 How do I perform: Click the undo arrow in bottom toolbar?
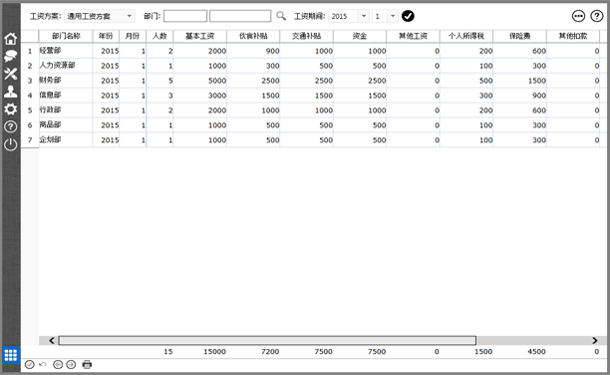[x=43, y=364]
